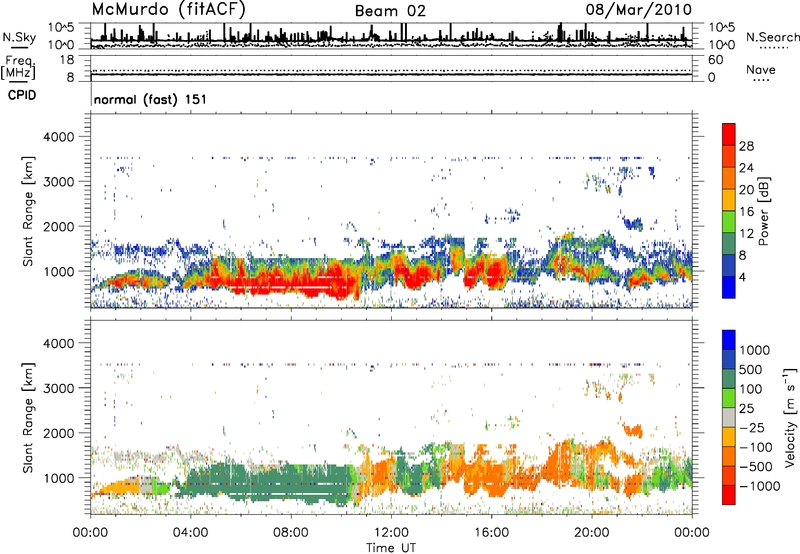The height and width of the screenshot is (554, 800).
Task: Click the '08:00' time axis label
Action: (290, 533)
